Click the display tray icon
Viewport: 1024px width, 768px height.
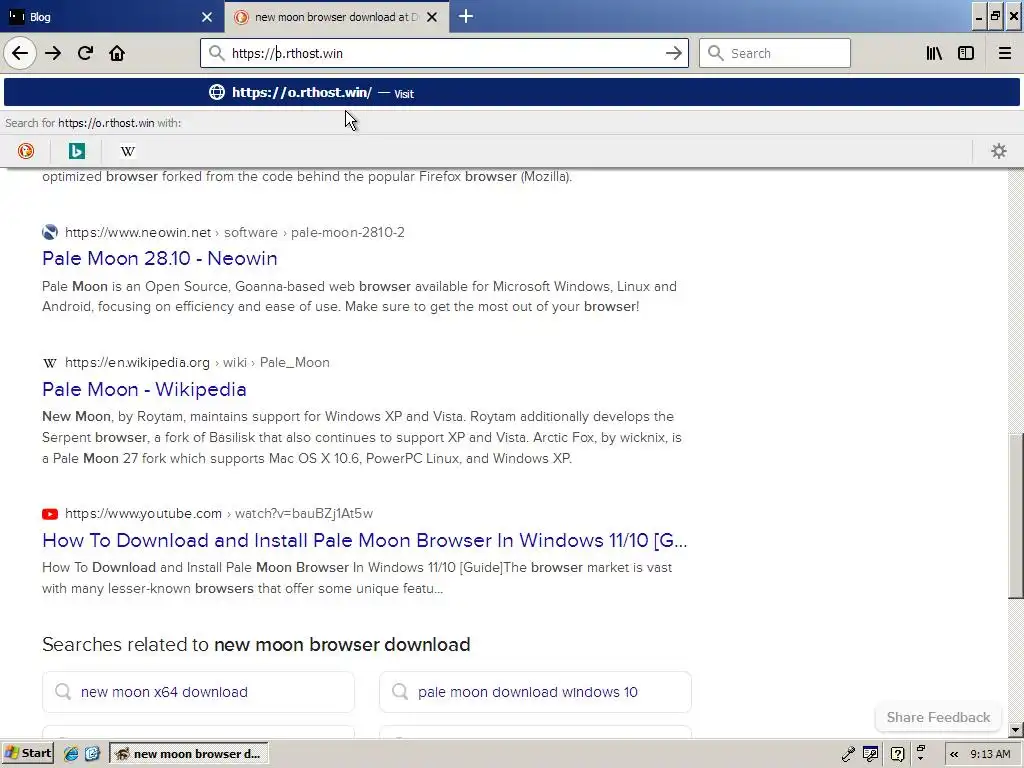click(871, 754)
